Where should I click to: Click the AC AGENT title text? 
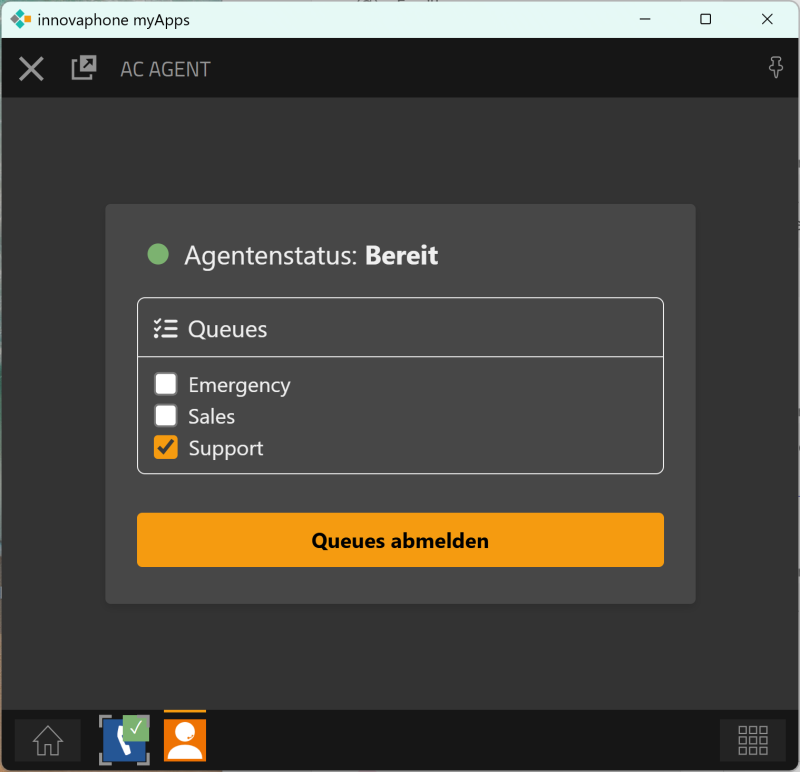(165, 69)
